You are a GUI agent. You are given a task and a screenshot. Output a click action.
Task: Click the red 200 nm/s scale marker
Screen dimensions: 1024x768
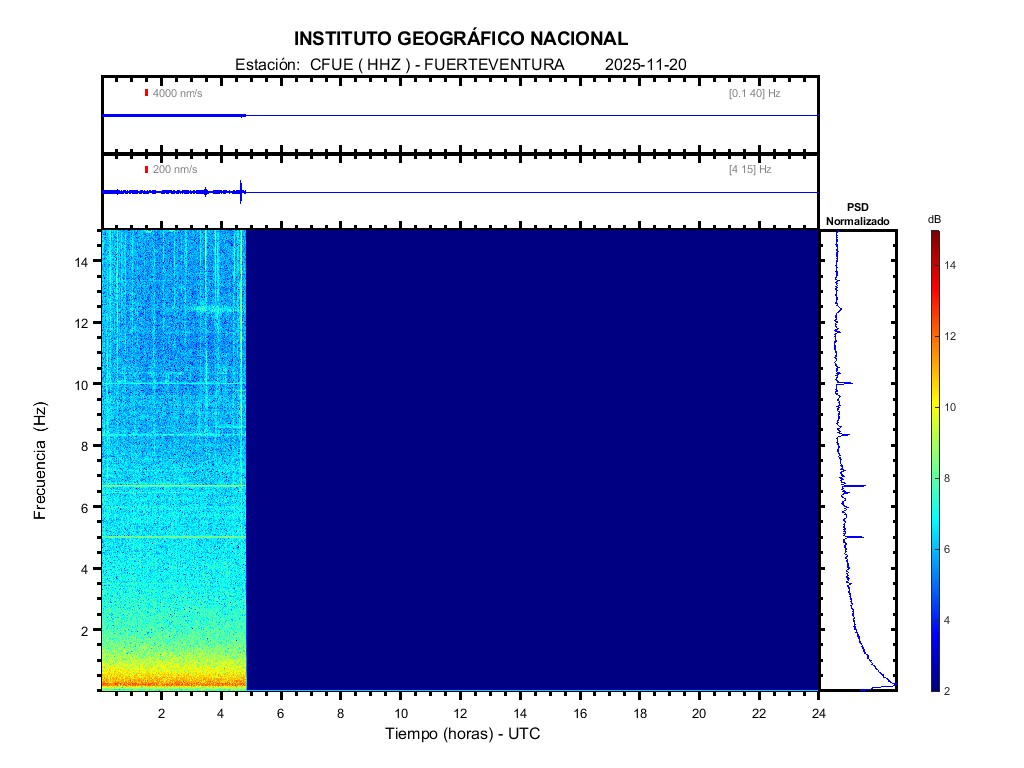[x=146, y=170]
